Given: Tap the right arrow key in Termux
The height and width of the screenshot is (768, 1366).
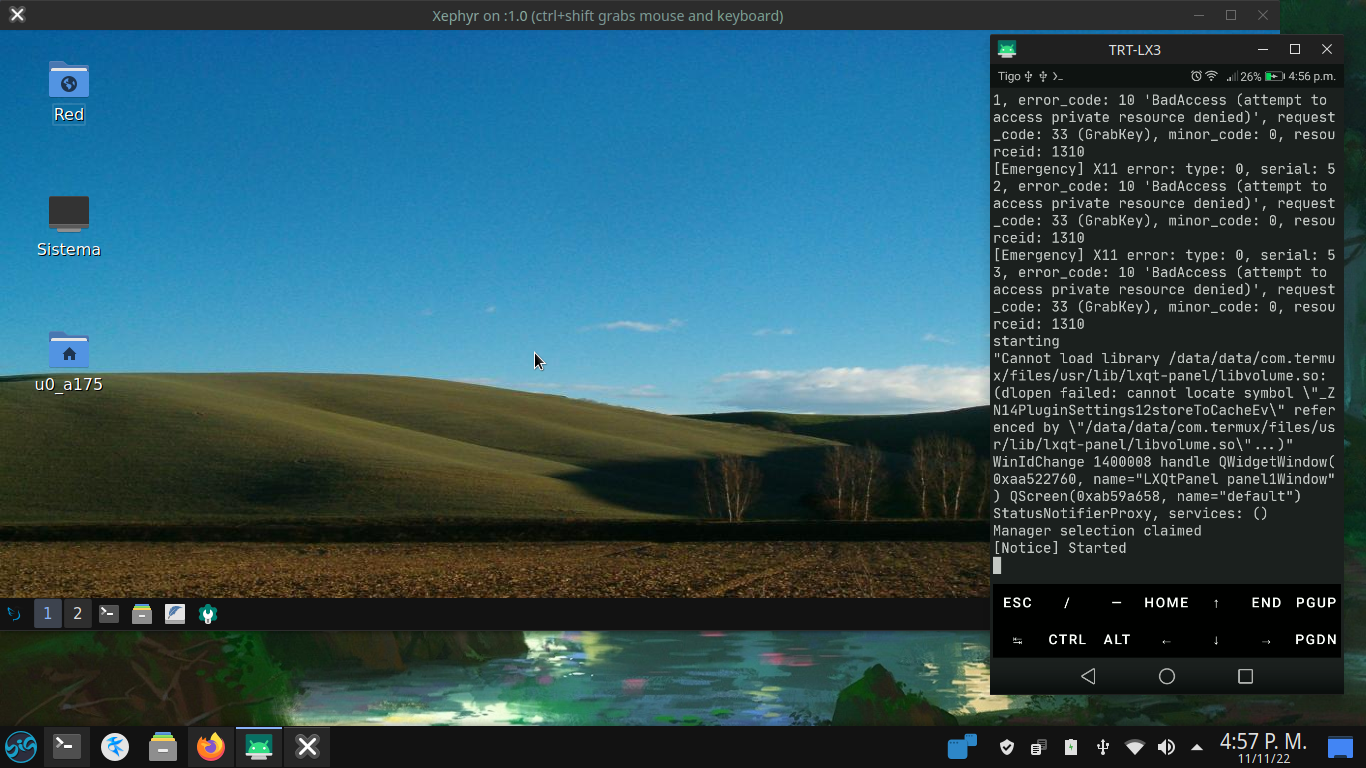Looking at the screenshot, I should coord(1266,640).
